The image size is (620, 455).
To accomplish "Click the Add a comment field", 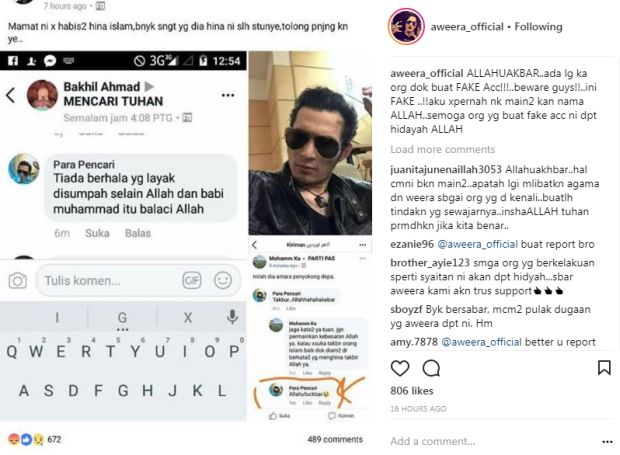I will (492, 441).
